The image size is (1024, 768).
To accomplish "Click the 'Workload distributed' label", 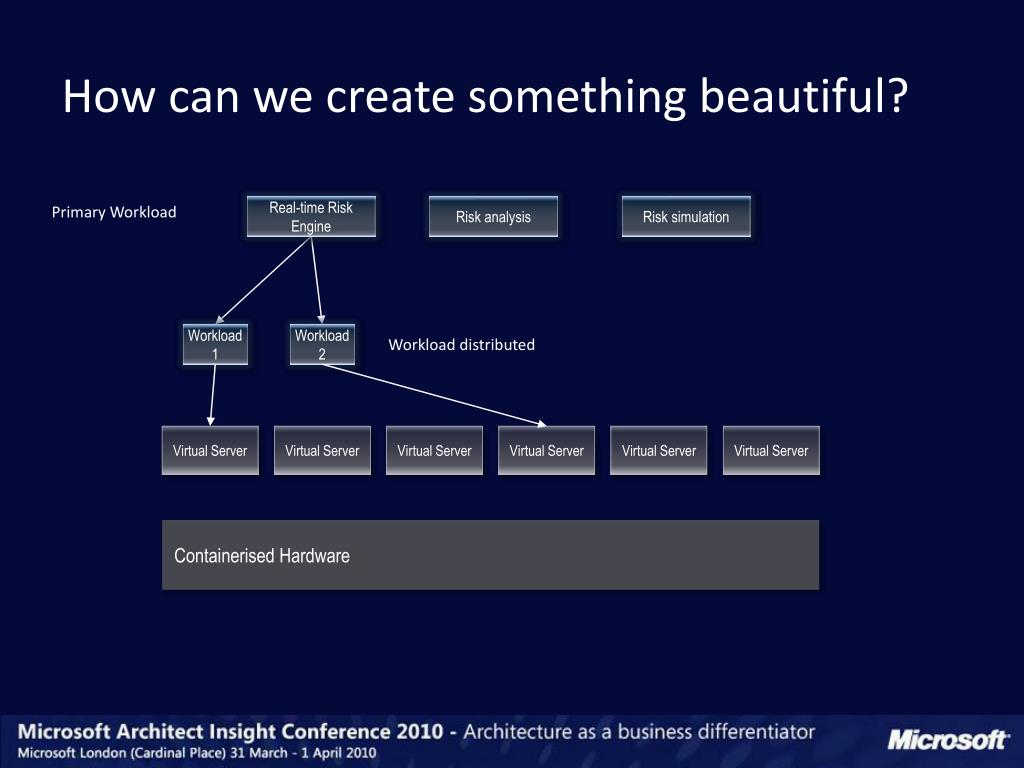I will tap(462, 345).
